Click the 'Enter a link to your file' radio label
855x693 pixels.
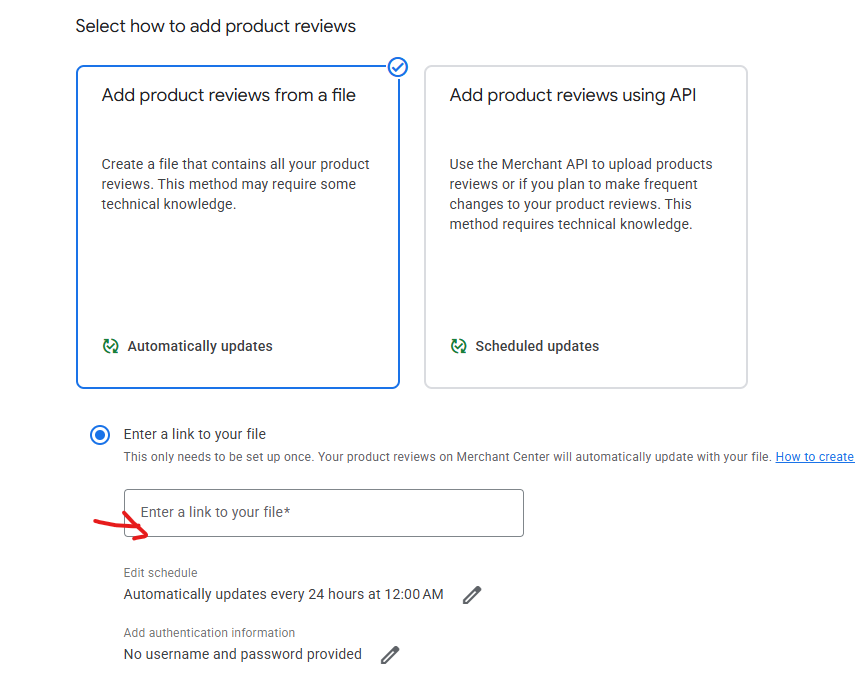[194, 434]
